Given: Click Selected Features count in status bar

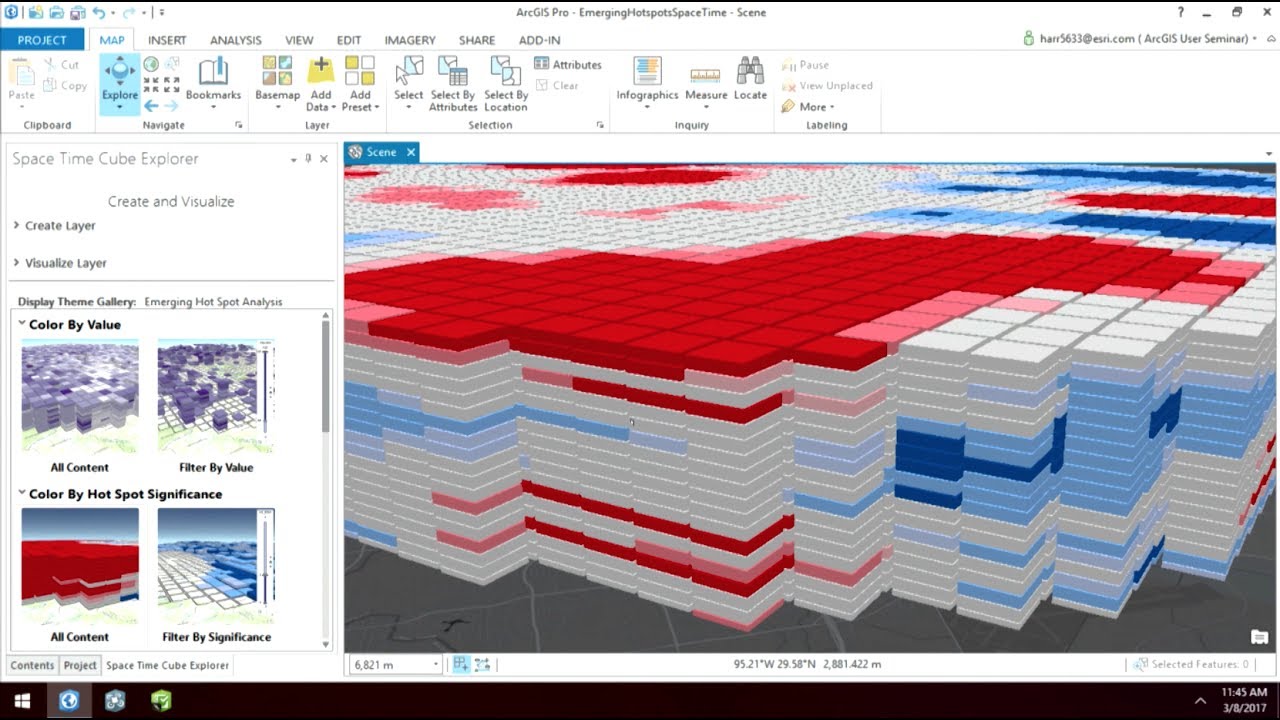Looking at the screenshot, I should coord(1191,664).
